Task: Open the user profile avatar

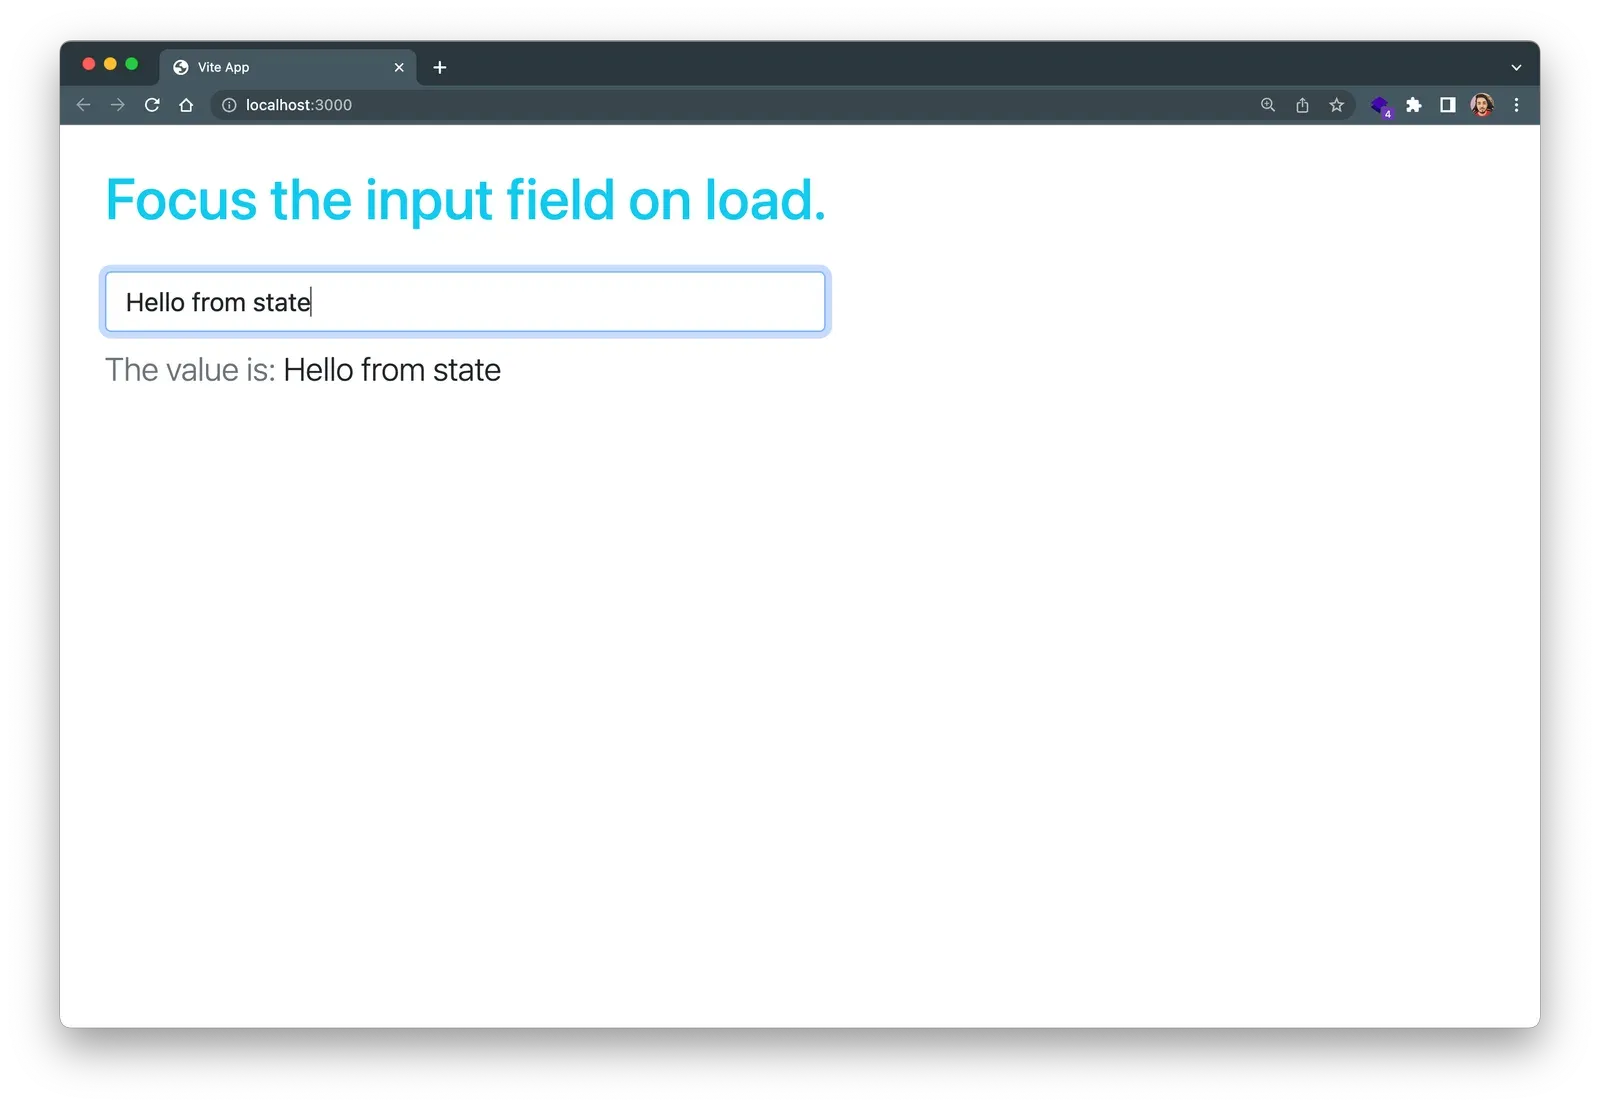Action: pyautogui.click(x=1482, y=105)
